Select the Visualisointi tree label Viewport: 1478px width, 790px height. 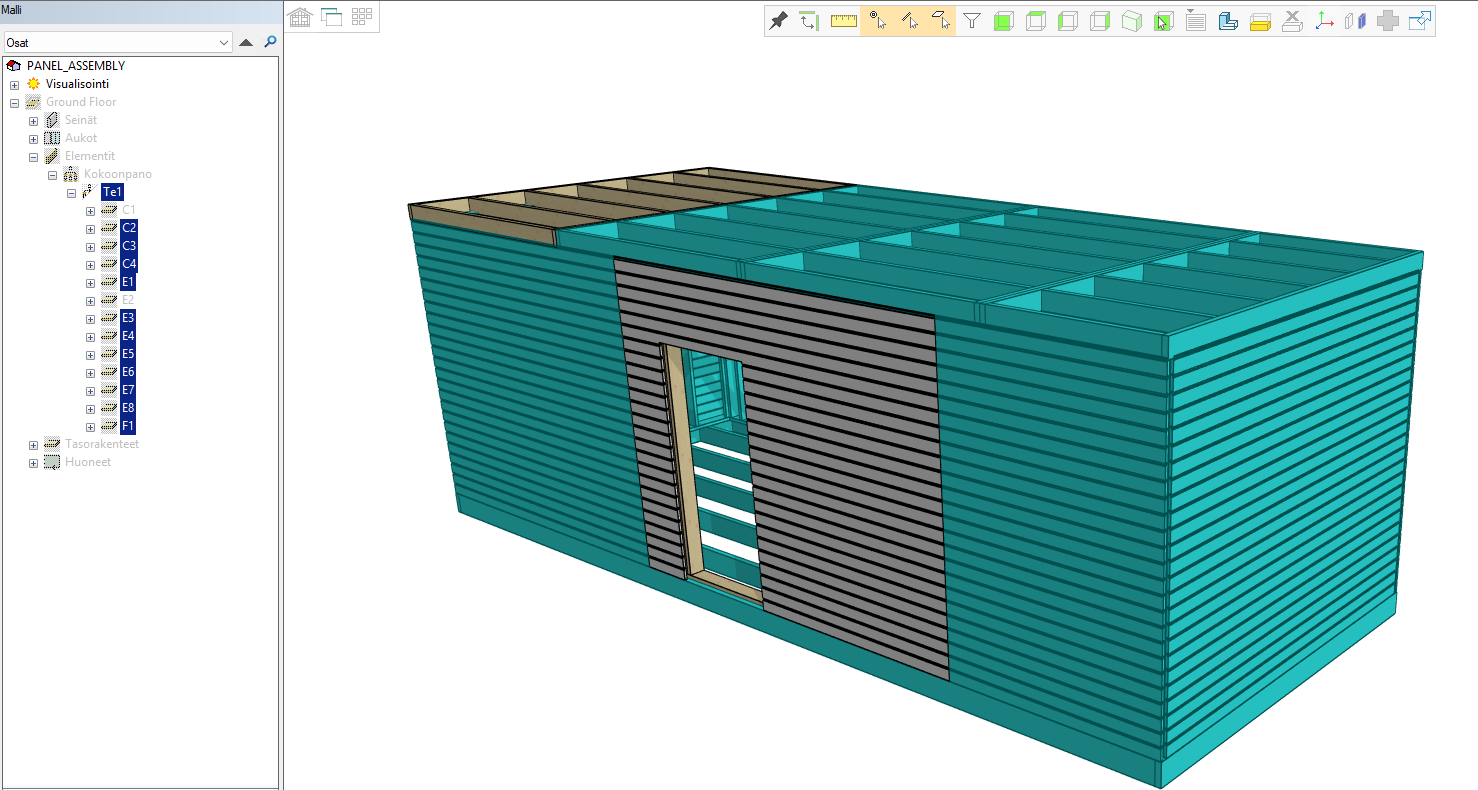[77, 84]
